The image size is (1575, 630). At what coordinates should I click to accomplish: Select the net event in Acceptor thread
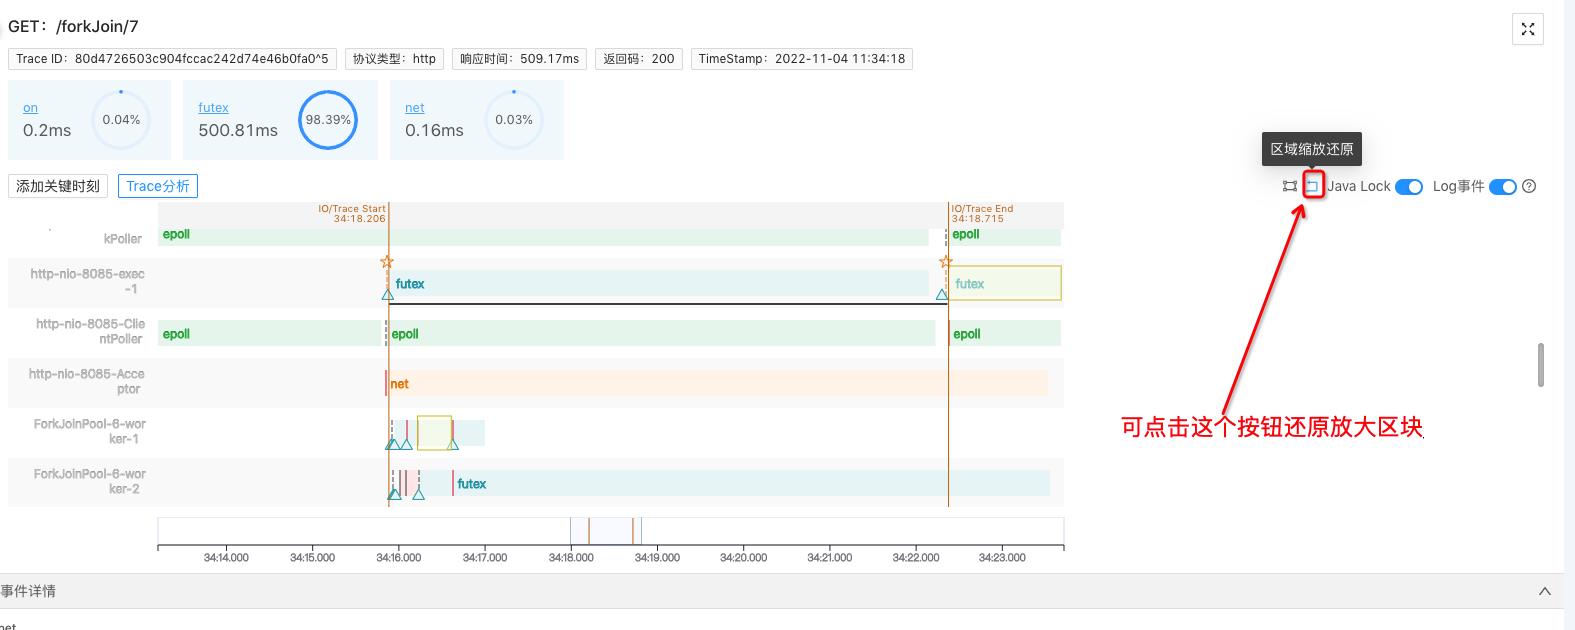[x=399, y=384]
